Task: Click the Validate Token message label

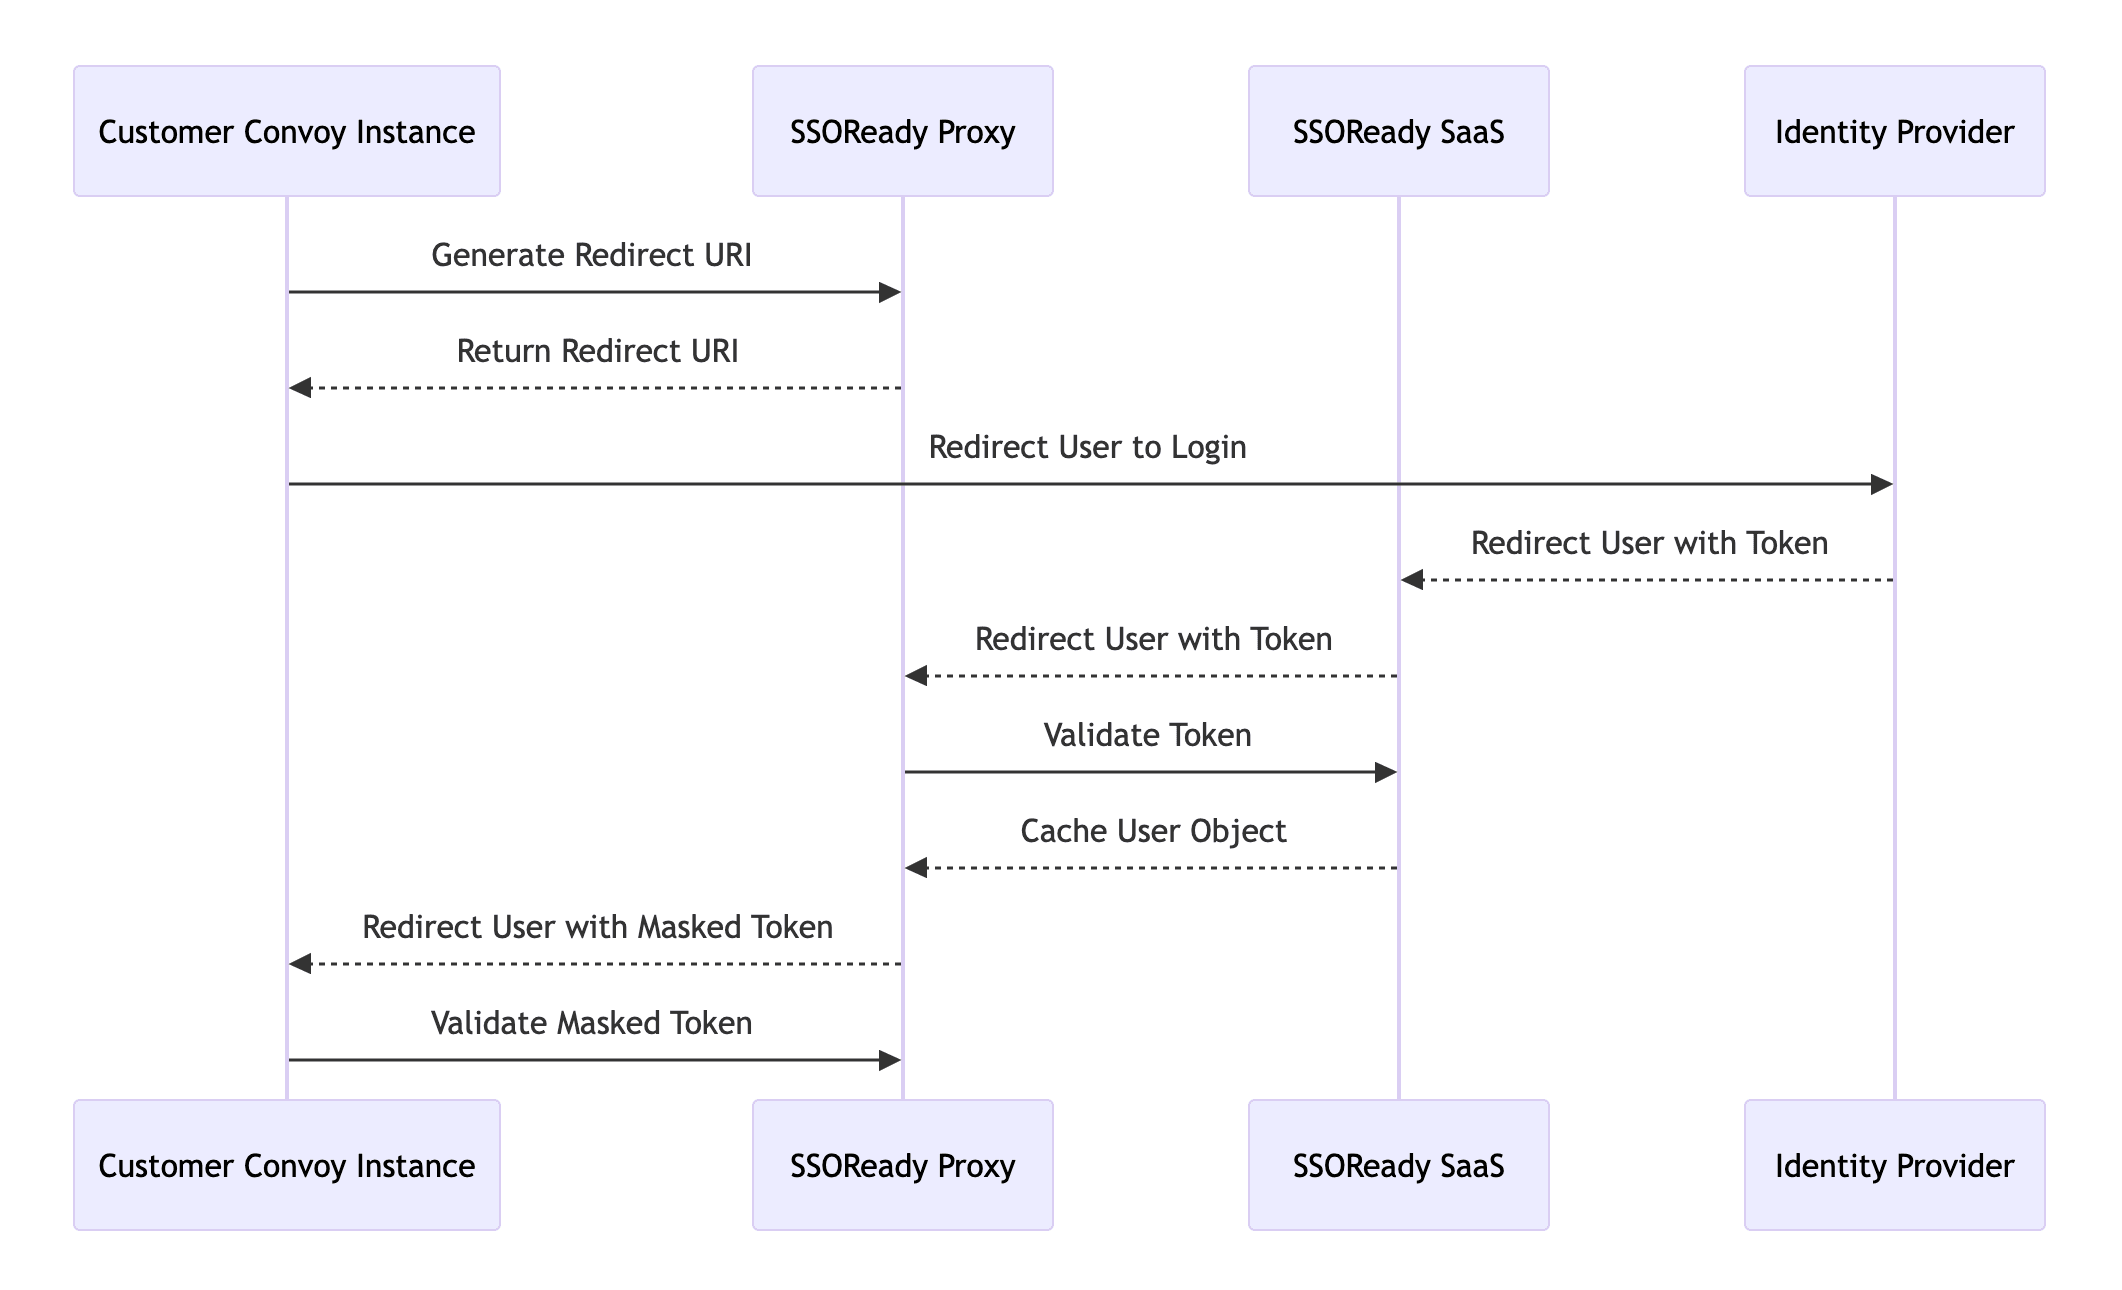Action: pos(1146,735)
